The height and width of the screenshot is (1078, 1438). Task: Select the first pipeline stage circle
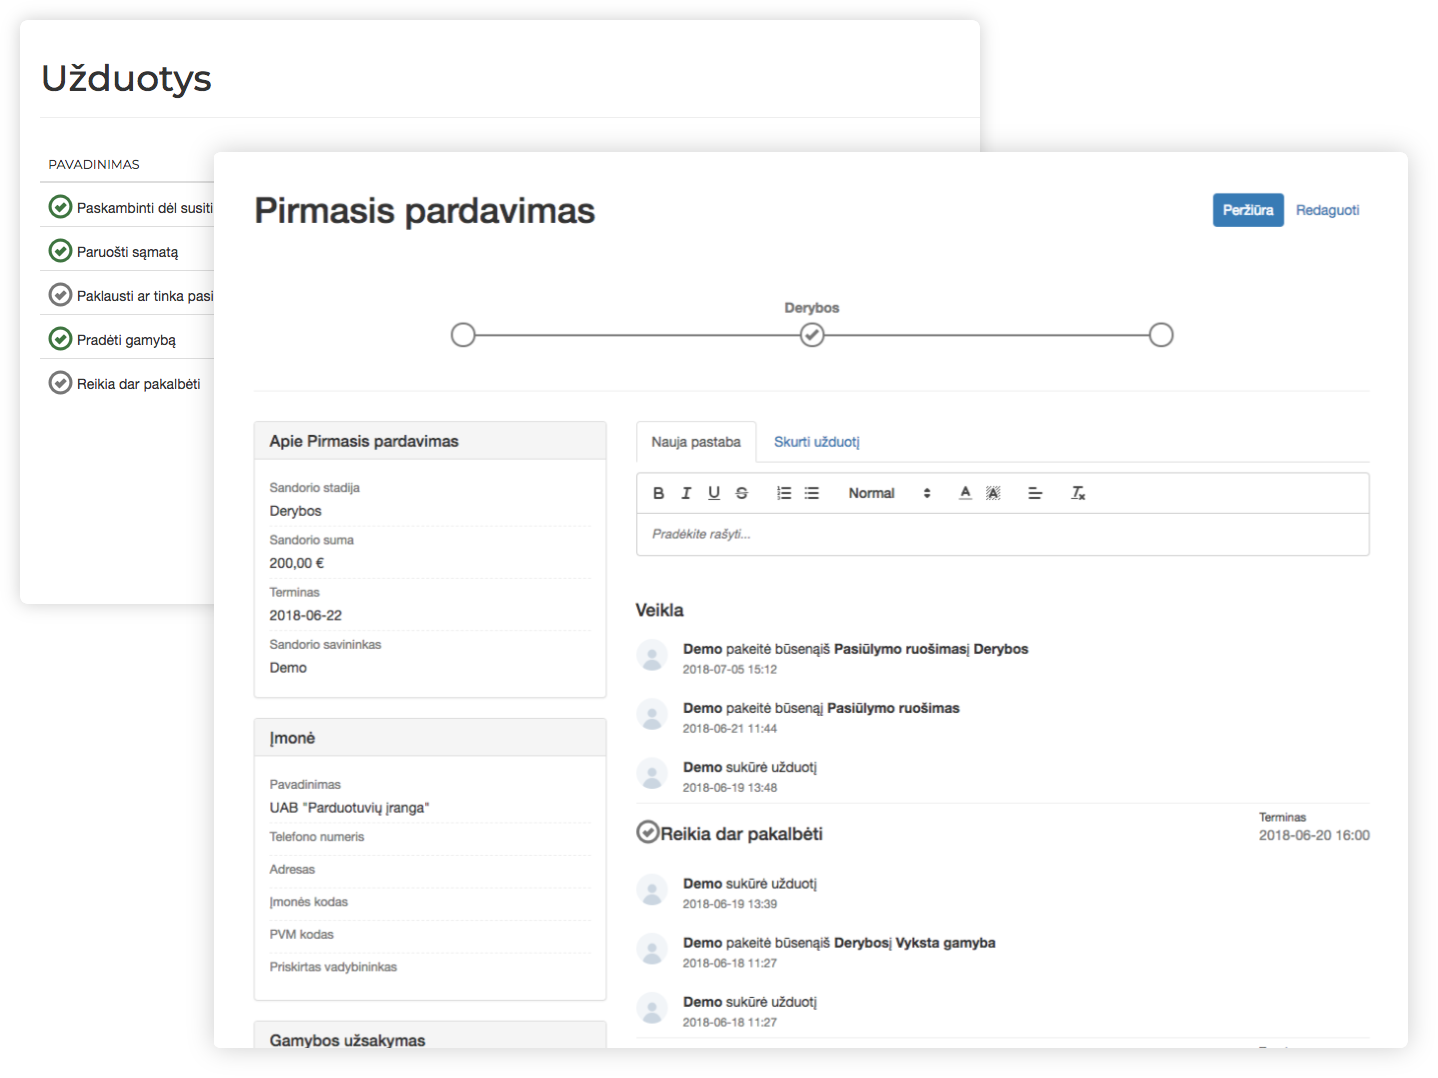(463, 335)
